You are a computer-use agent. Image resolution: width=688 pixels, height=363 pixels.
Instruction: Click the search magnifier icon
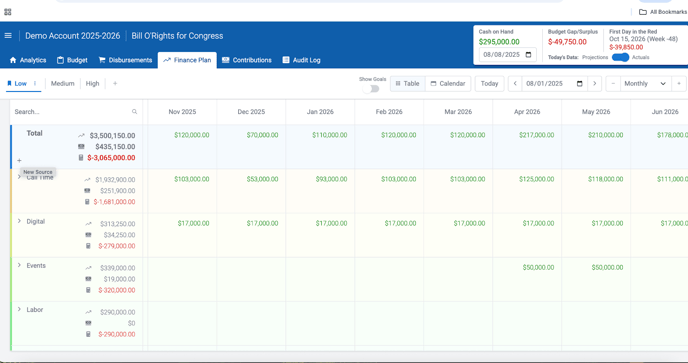135,112
